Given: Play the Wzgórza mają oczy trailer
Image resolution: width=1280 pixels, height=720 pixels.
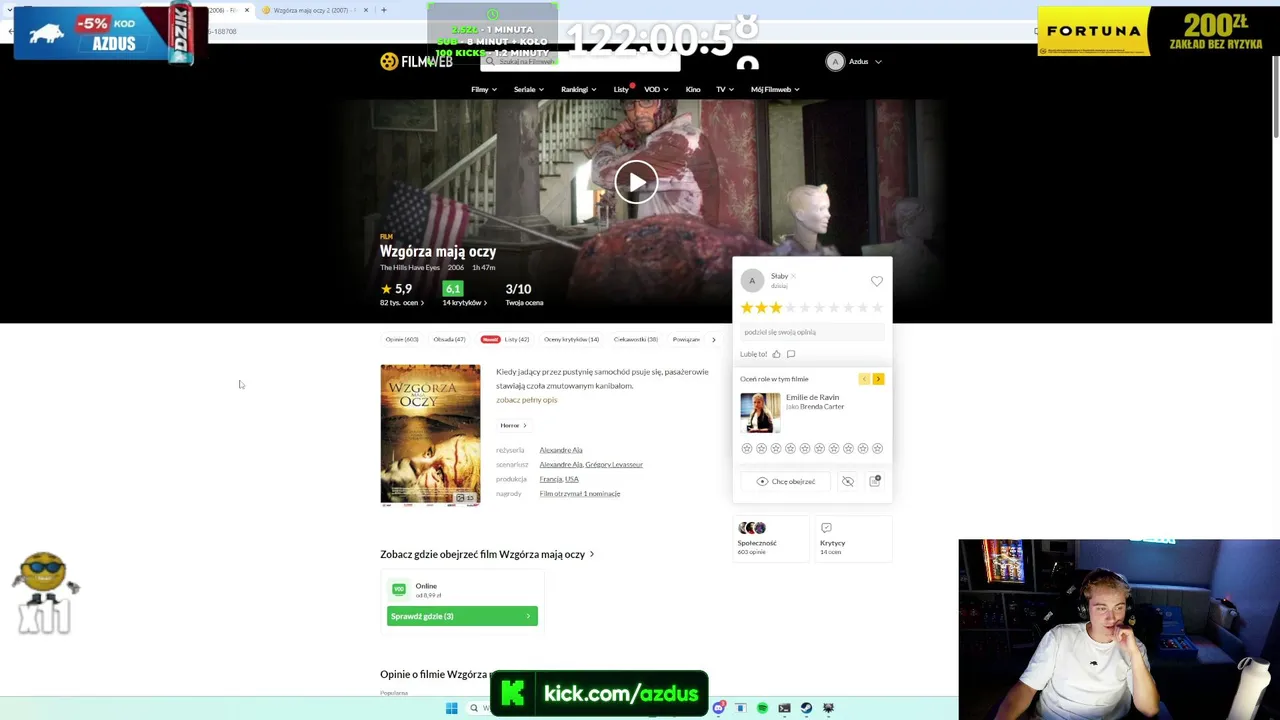Looking at the screenshot, I should [636, 182].
